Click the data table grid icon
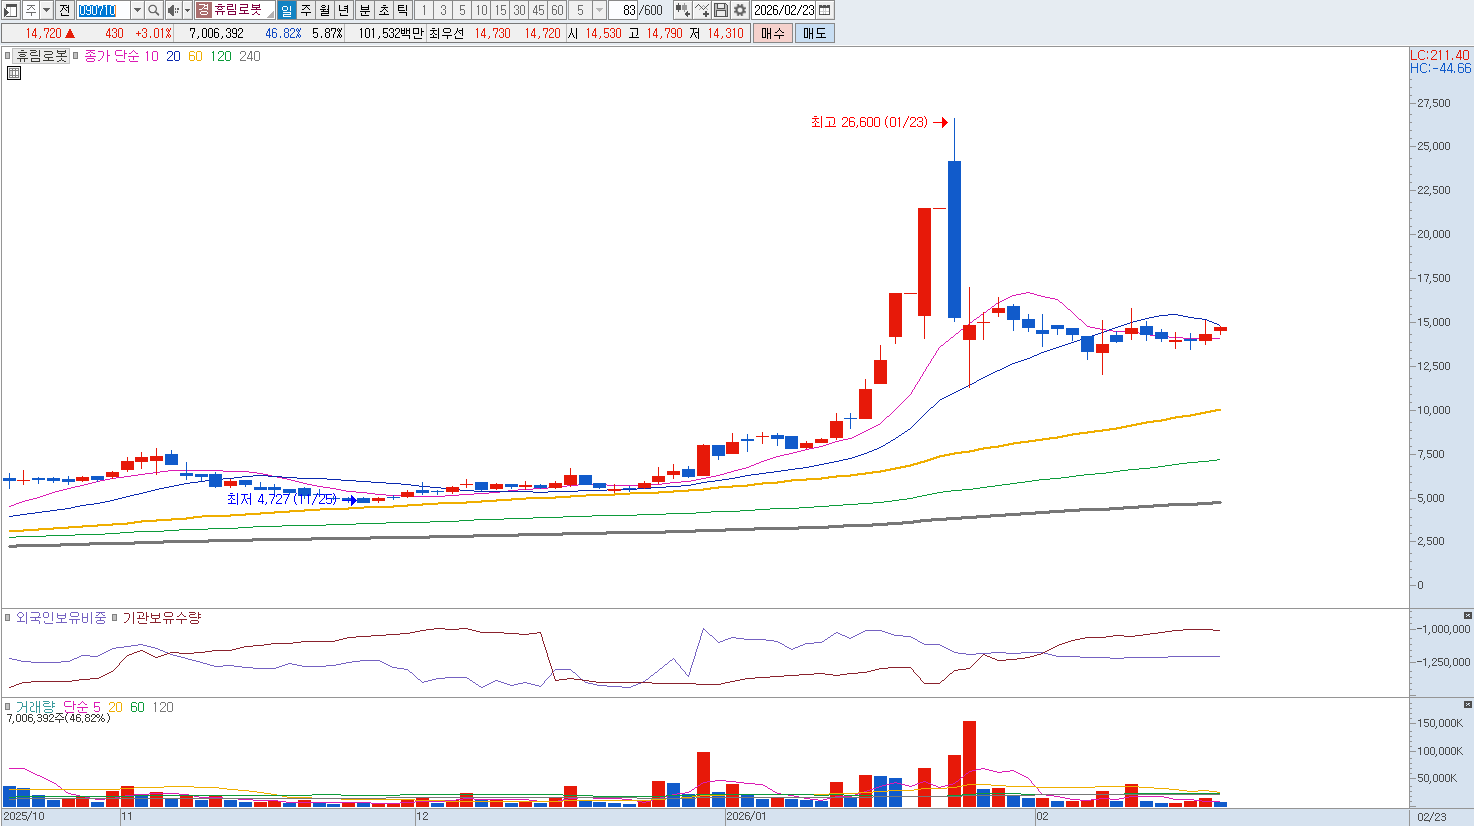 (13, 73)
